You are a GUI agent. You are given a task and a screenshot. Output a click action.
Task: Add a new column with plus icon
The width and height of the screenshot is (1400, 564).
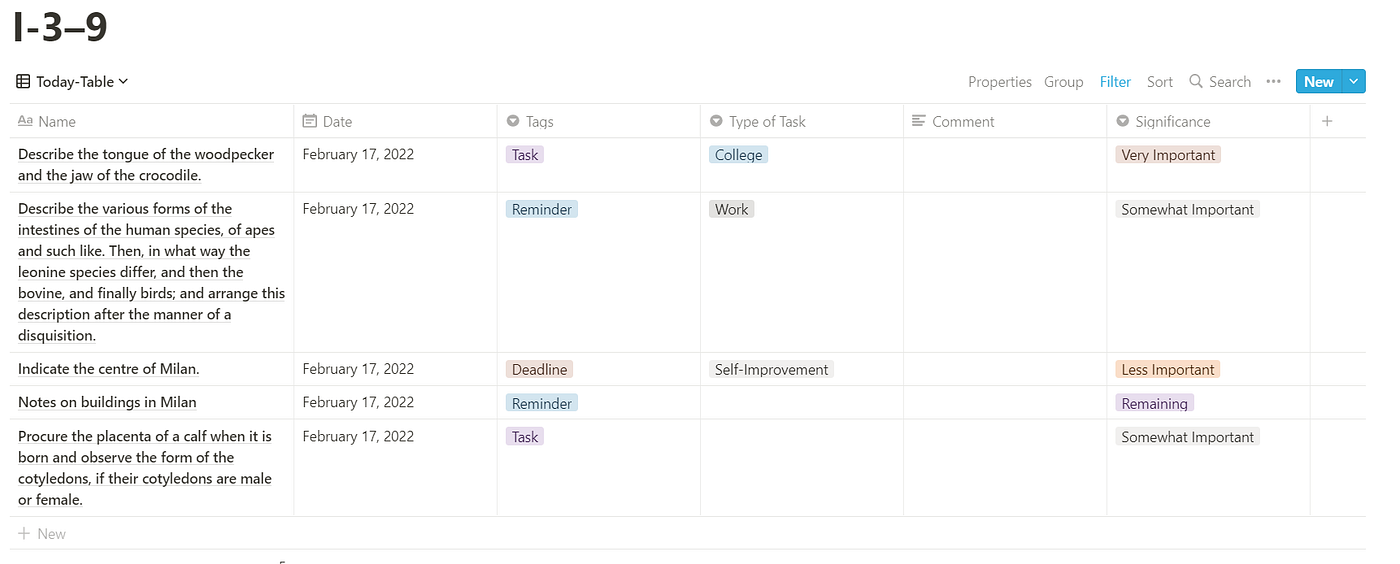[1327, 121]
